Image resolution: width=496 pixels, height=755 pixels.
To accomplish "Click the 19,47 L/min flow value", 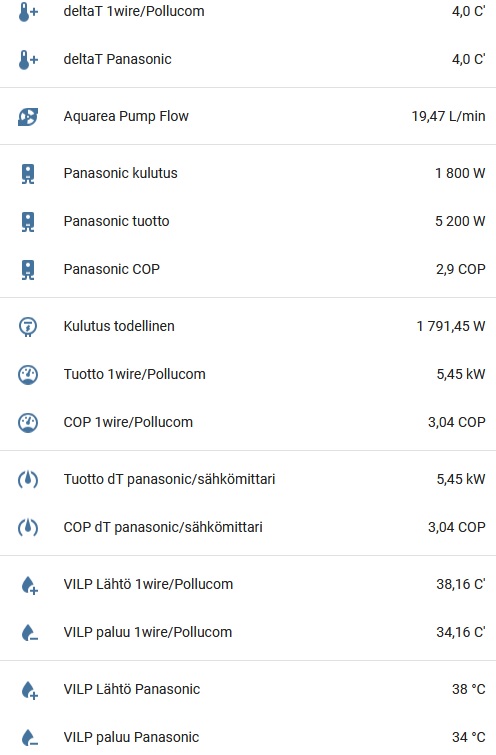I will click(448, 116).
